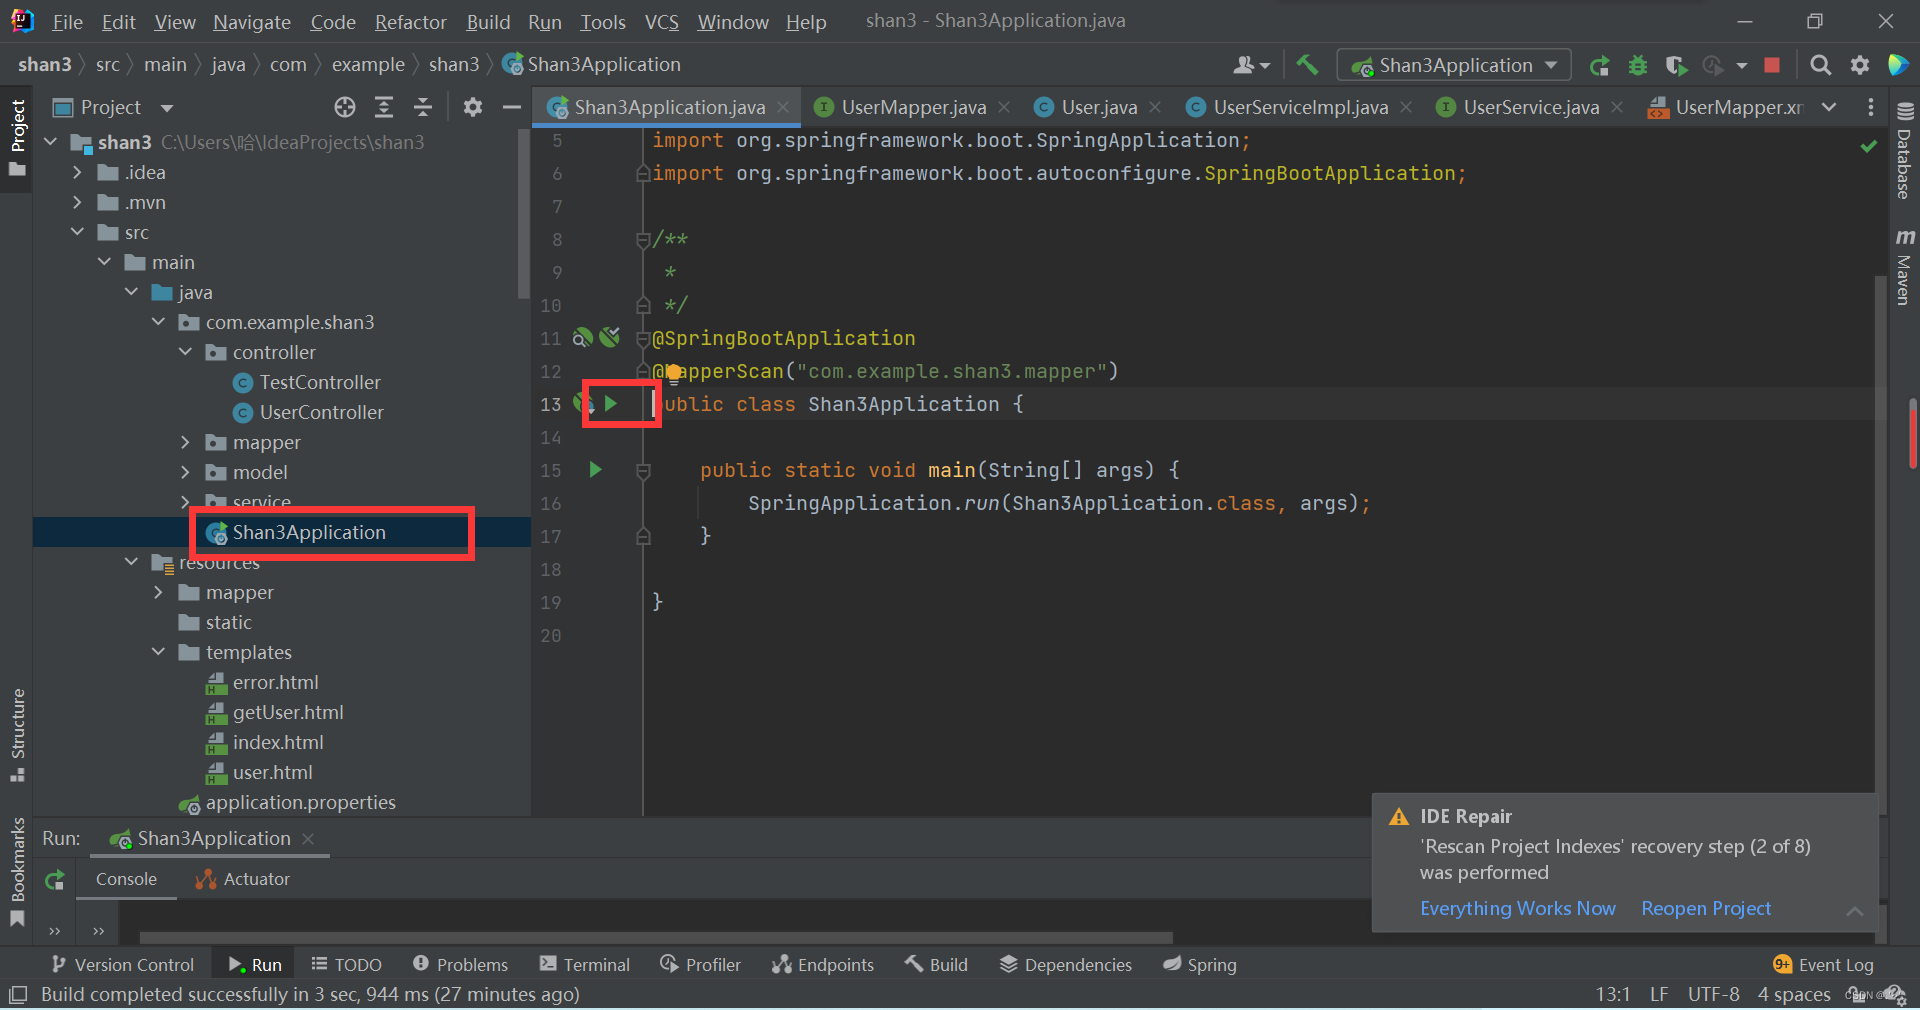This screenshot has width=1920, height=1010.
Task: Switch to UserServiceImpl.java tab
Action: point(1300,107)
